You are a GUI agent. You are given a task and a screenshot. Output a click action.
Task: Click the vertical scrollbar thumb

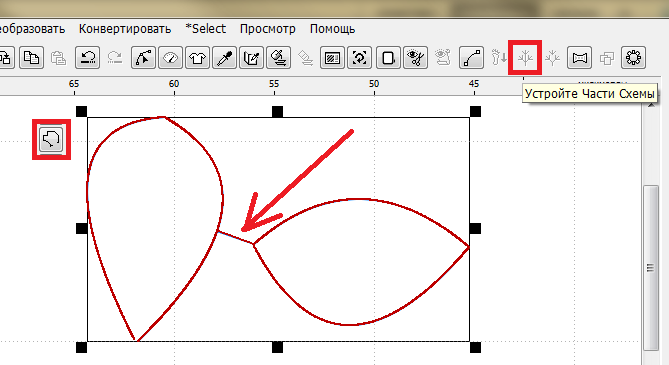pos(650,268)
